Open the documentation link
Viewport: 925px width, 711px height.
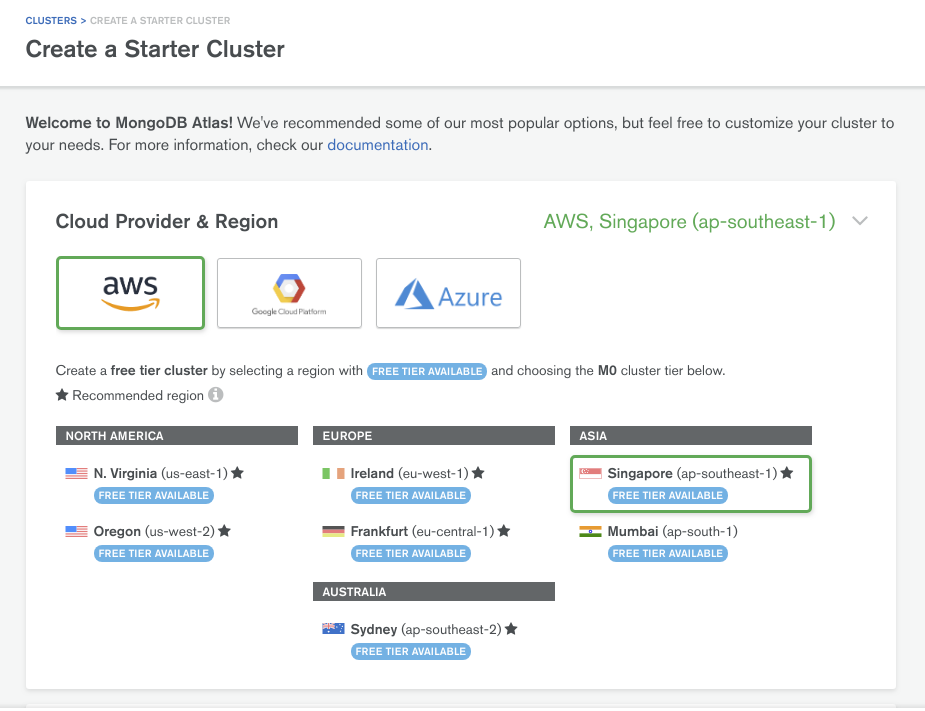tap(377, 145)
